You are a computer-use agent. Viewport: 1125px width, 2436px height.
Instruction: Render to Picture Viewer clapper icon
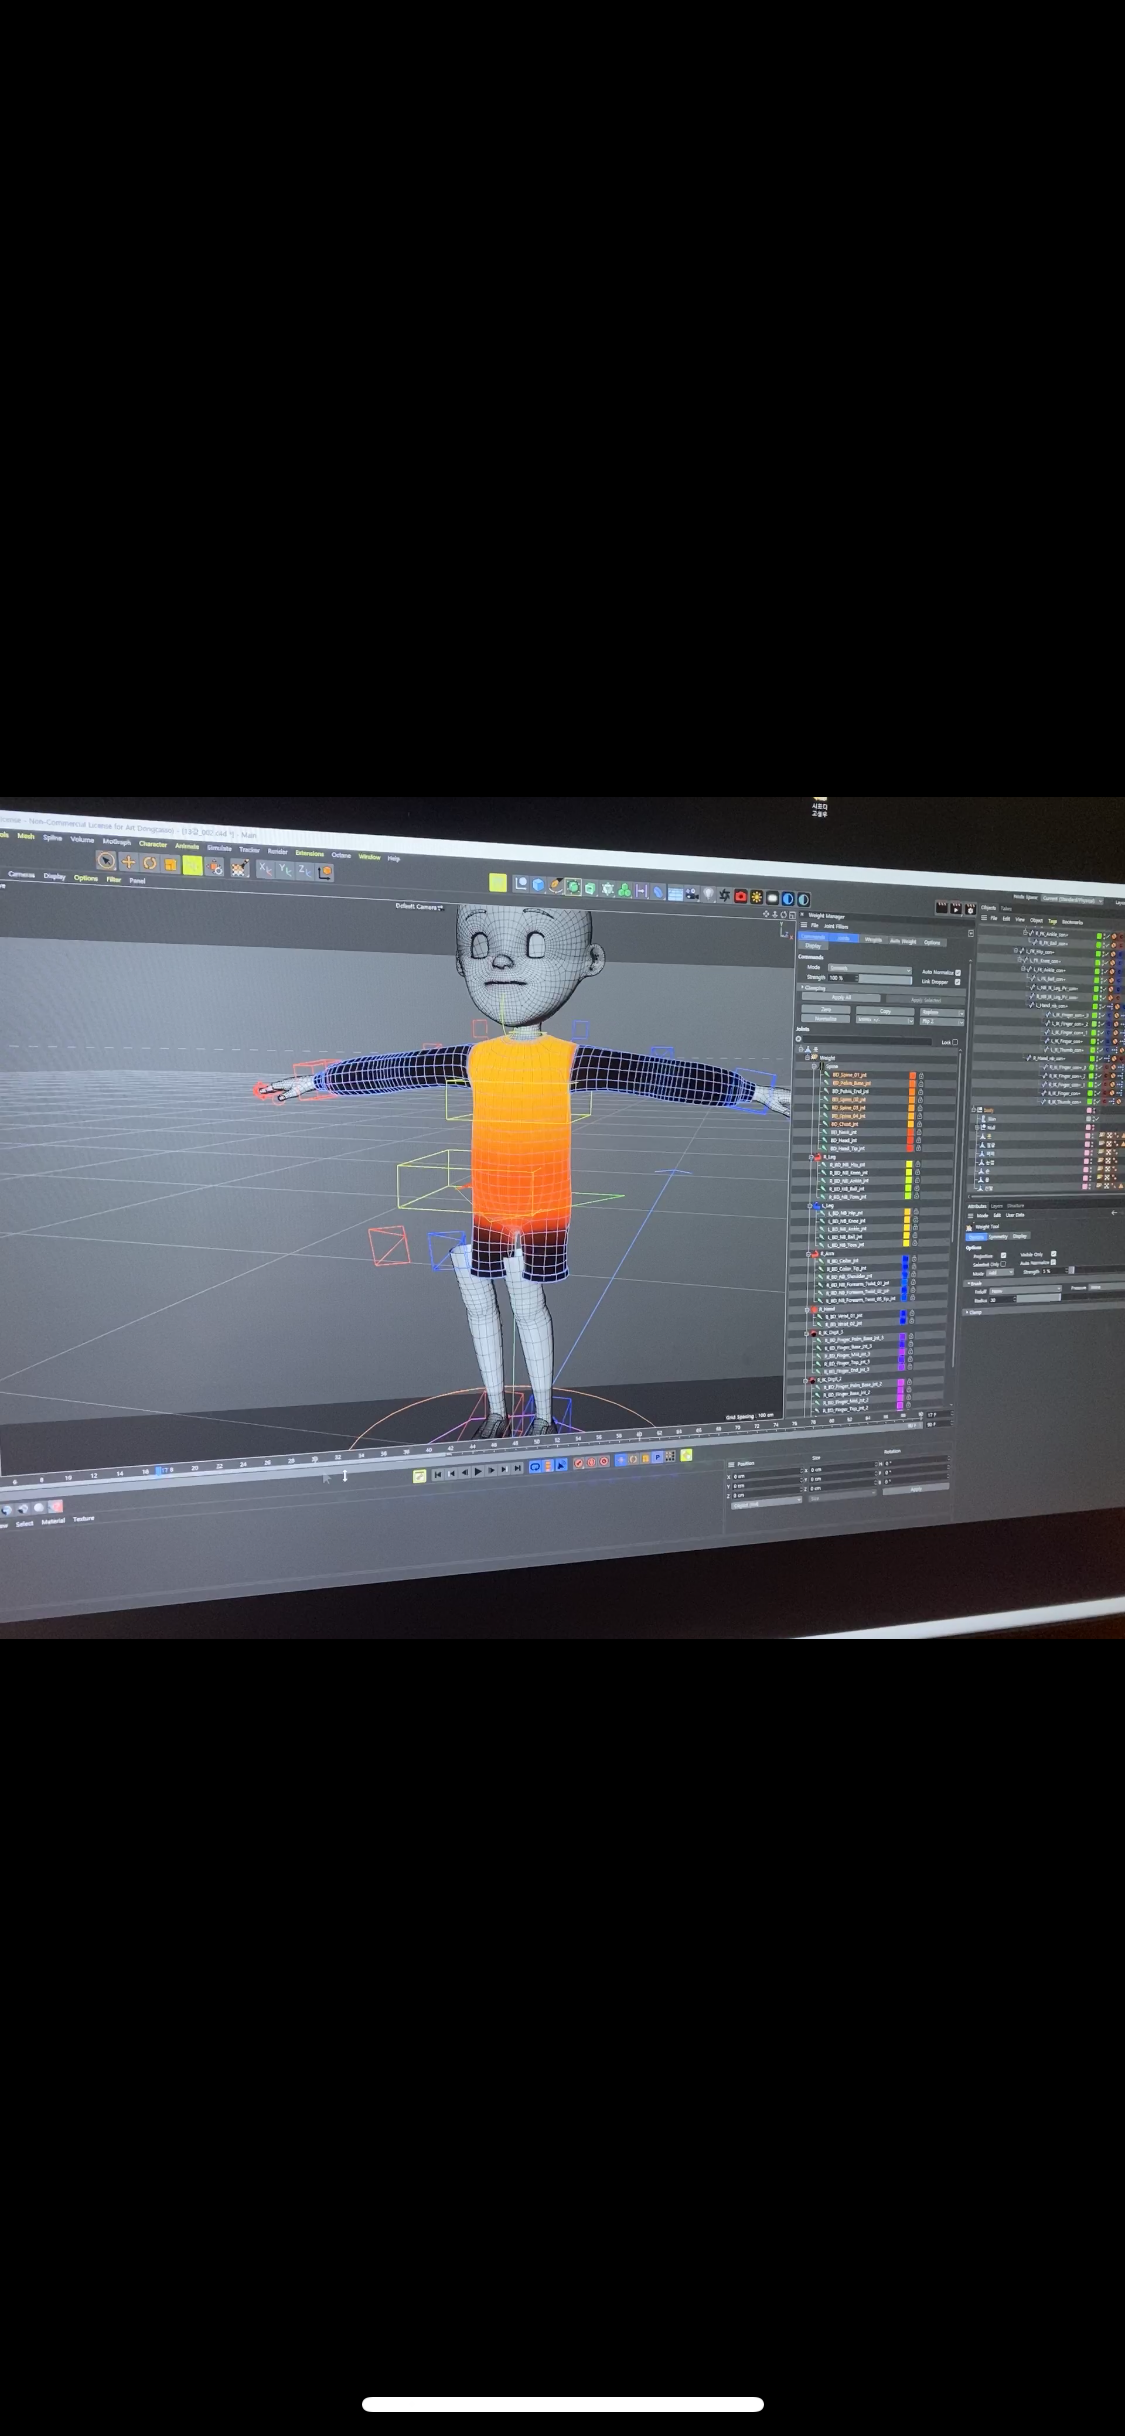pos(956,909)
